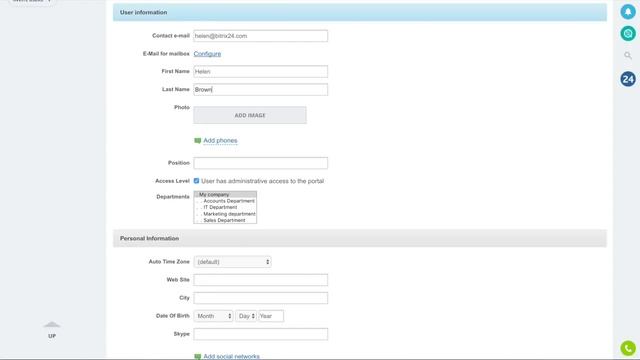Click the UP label to scroll top
The height and width of the screenshot is (360, 640).
coord(52,336)
